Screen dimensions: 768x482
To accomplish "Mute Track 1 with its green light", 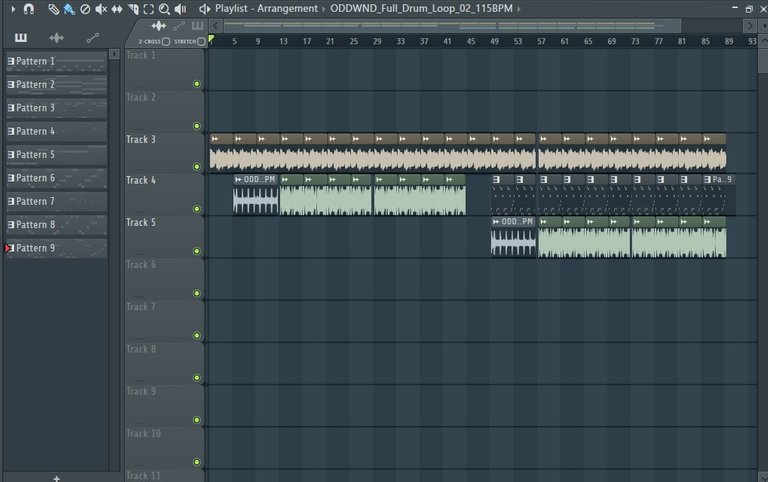I will tap(197, 84).
